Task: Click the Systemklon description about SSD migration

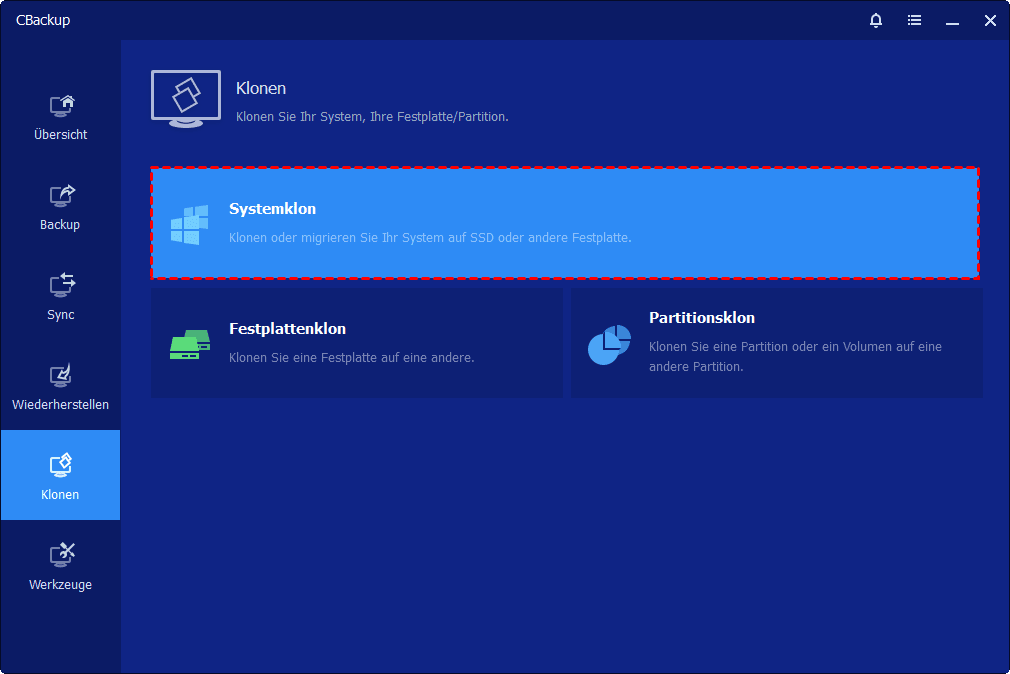Action: [x=430, y=238]
